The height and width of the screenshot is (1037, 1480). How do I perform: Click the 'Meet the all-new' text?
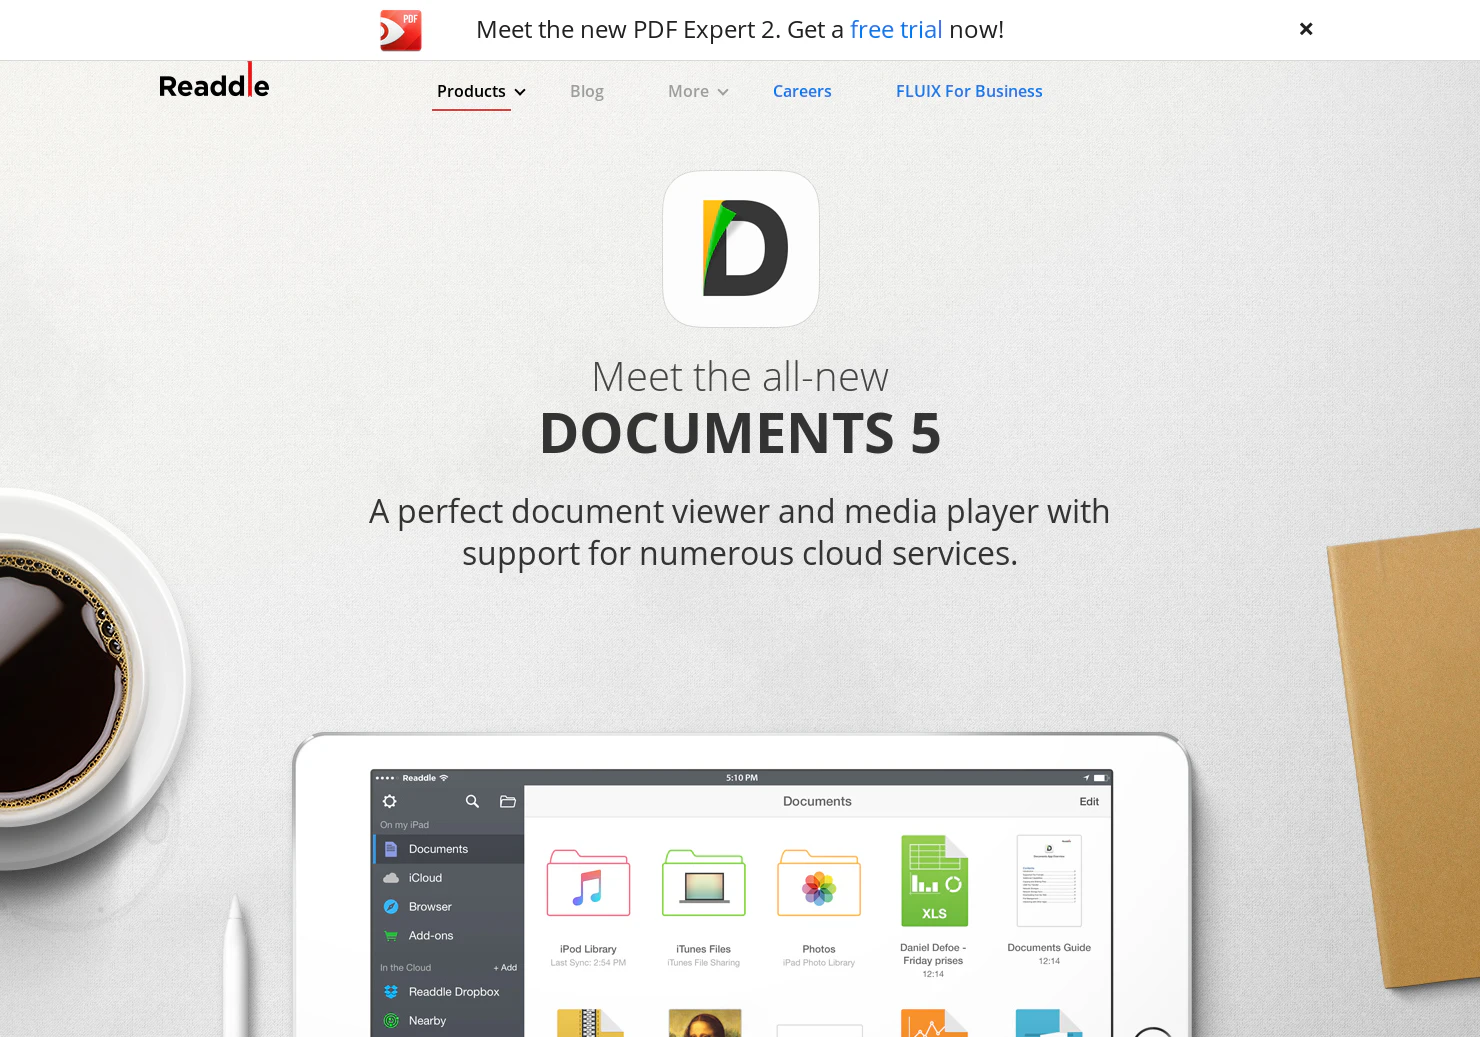(x=740, y=377)
